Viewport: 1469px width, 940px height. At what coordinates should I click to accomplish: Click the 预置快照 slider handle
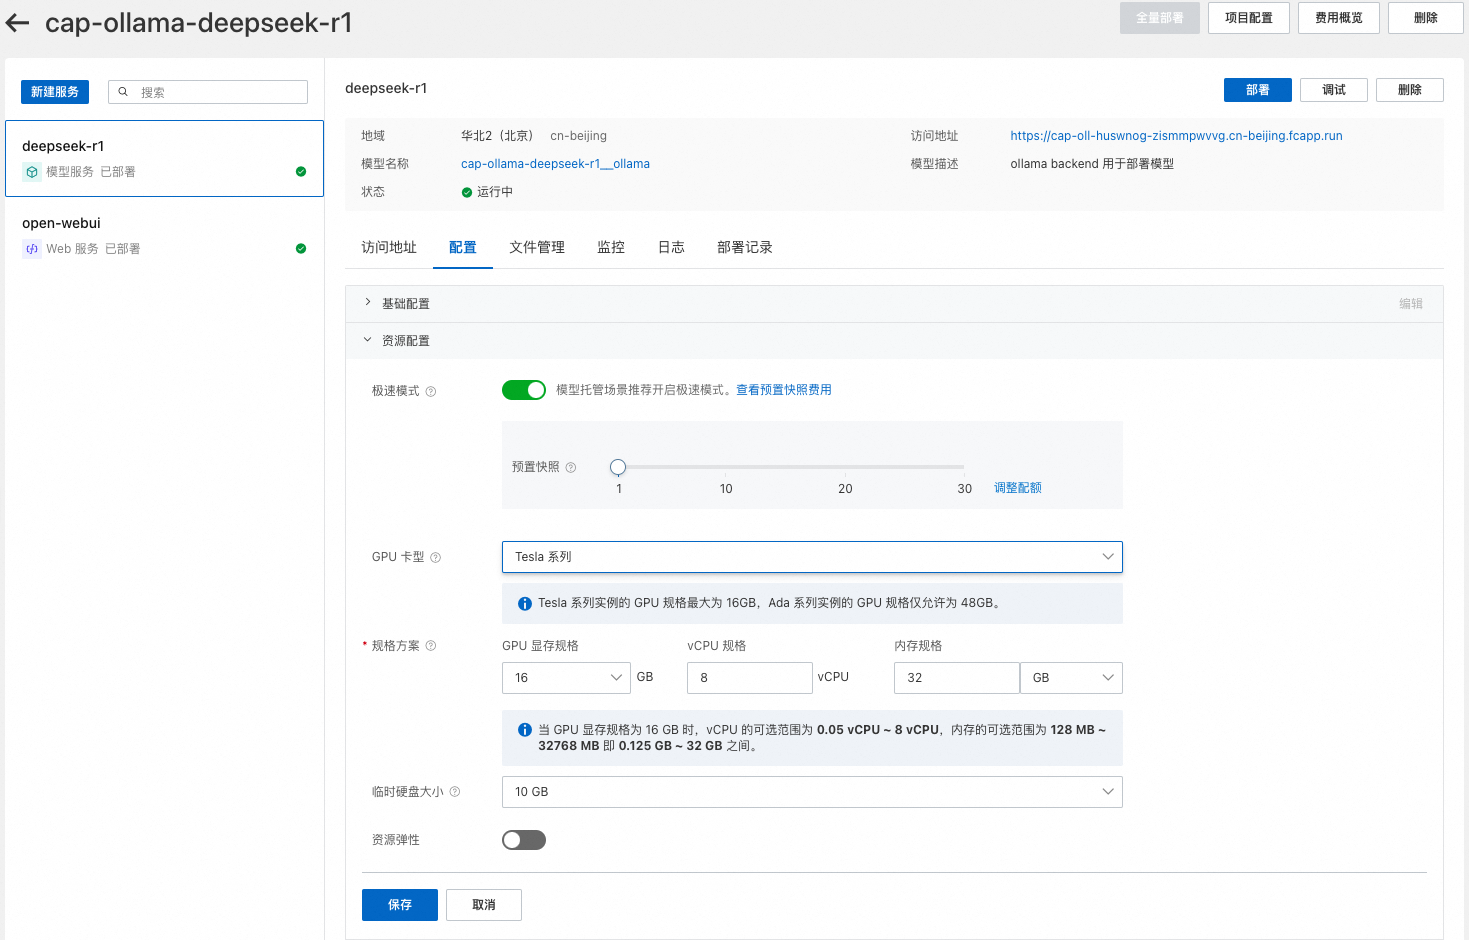pyautogui.click(x=618, y=467)
